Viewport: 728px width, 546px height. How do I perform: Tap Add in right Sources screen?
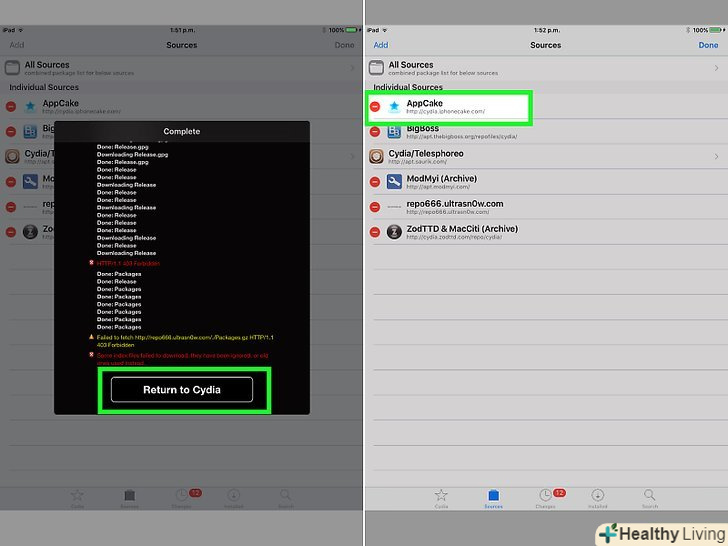381,45
